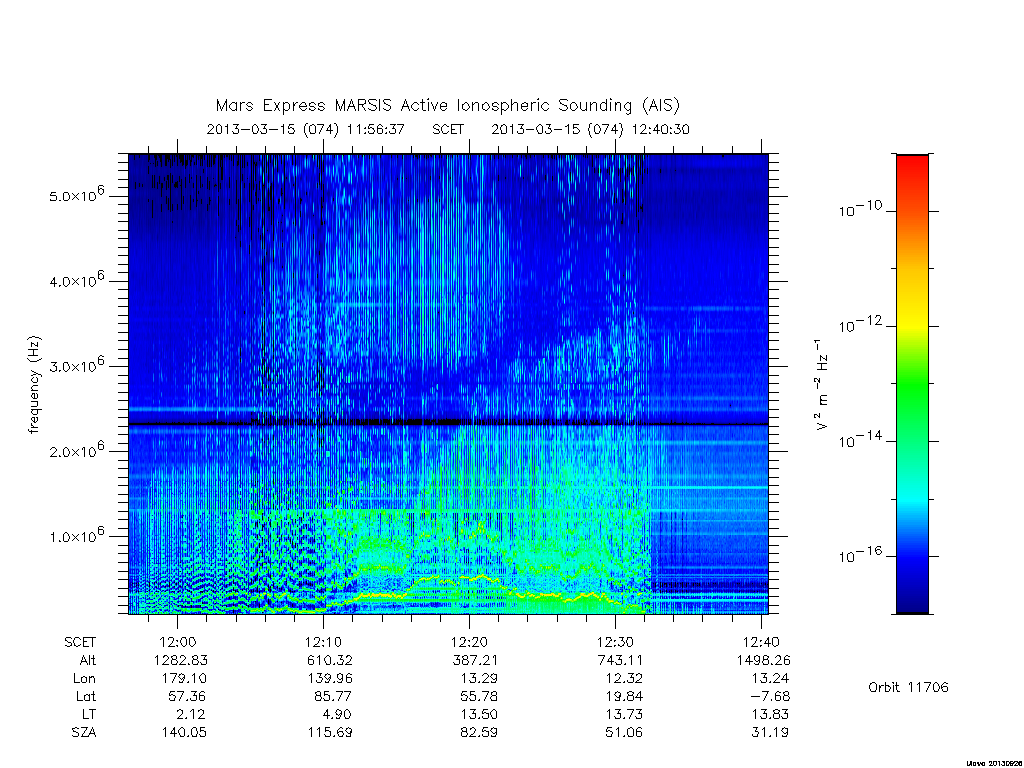Click altitude value '743.11'

(621, 660)
